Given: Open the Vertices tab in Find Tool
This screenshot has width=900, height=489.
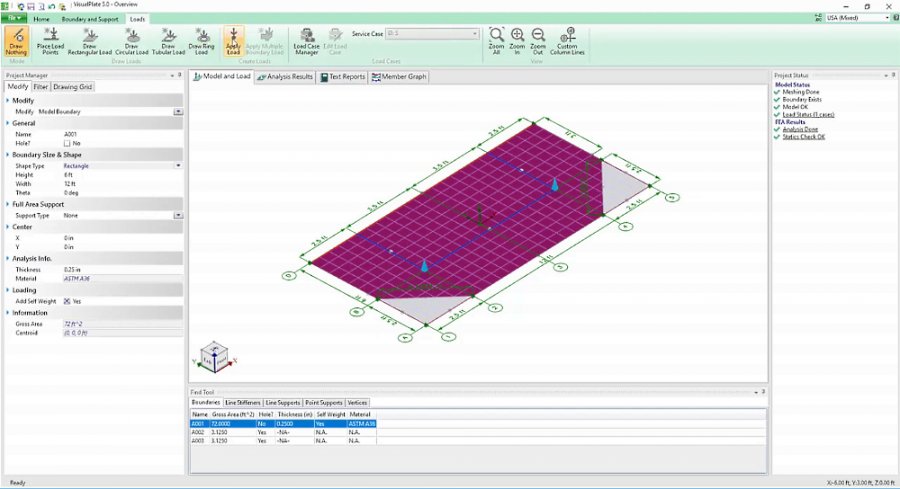Looking at the screenshot, I should 357,403.
